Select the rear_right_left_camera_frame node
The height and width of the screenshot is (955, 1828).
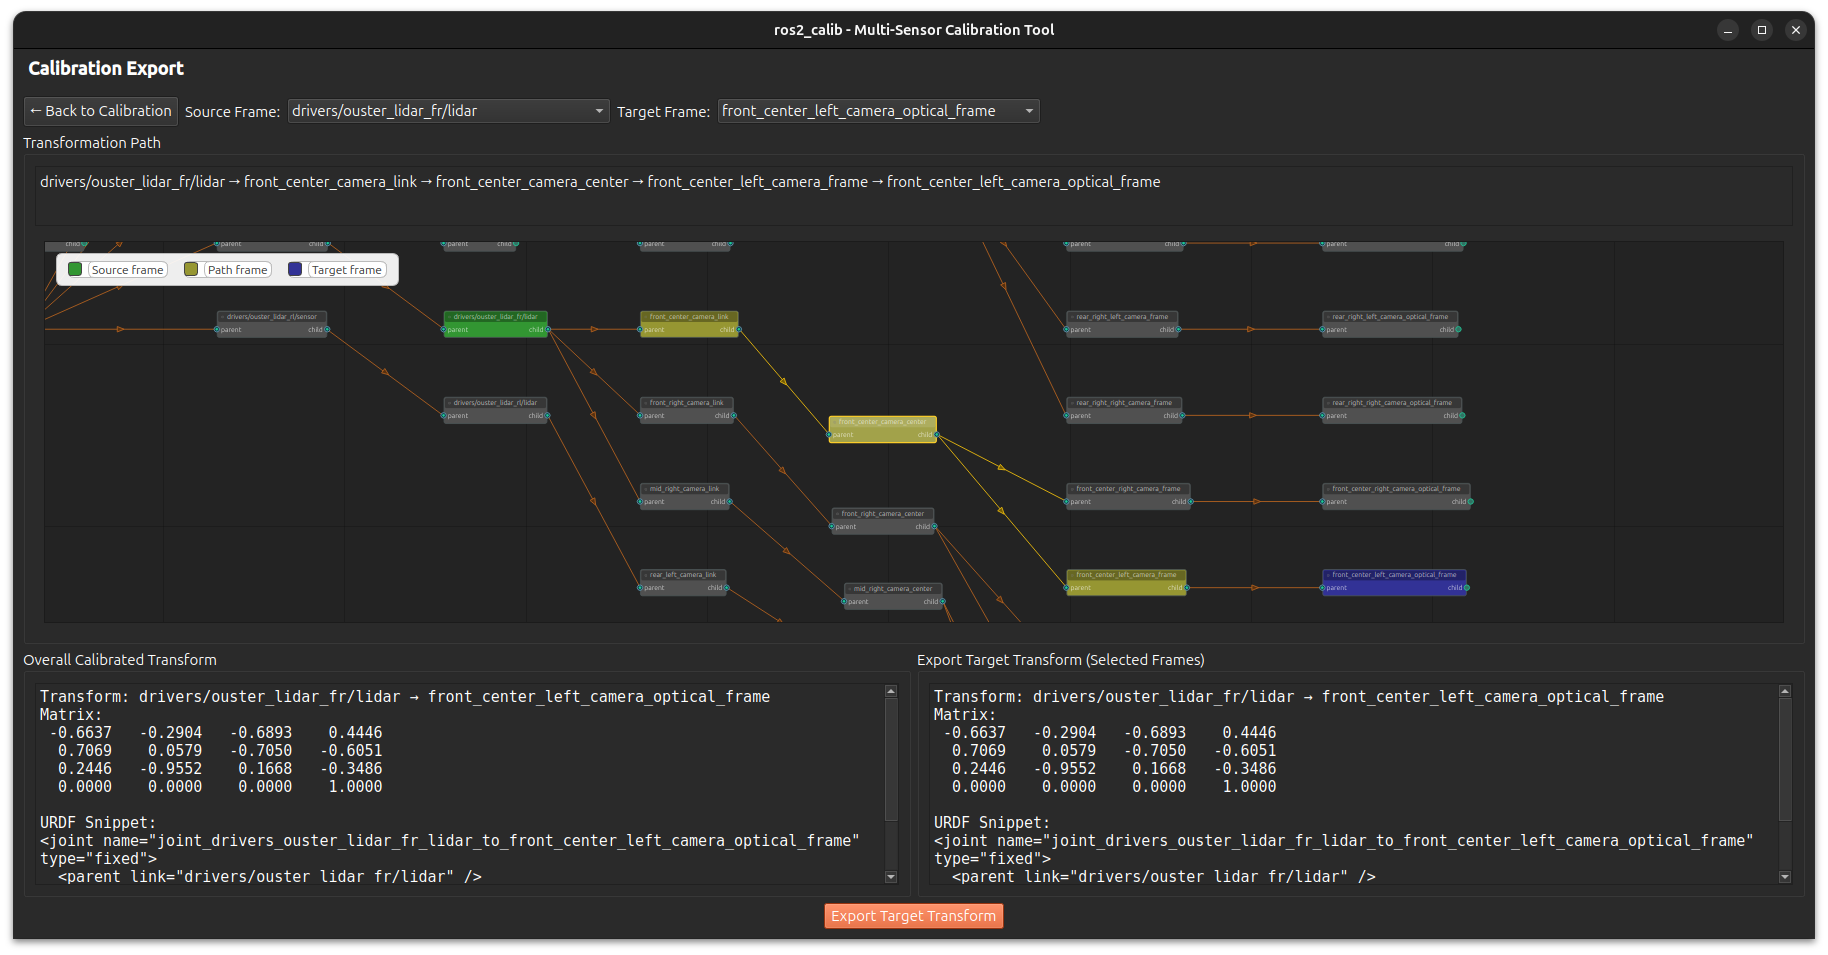pyautogui.click(x=1123, y=323)
